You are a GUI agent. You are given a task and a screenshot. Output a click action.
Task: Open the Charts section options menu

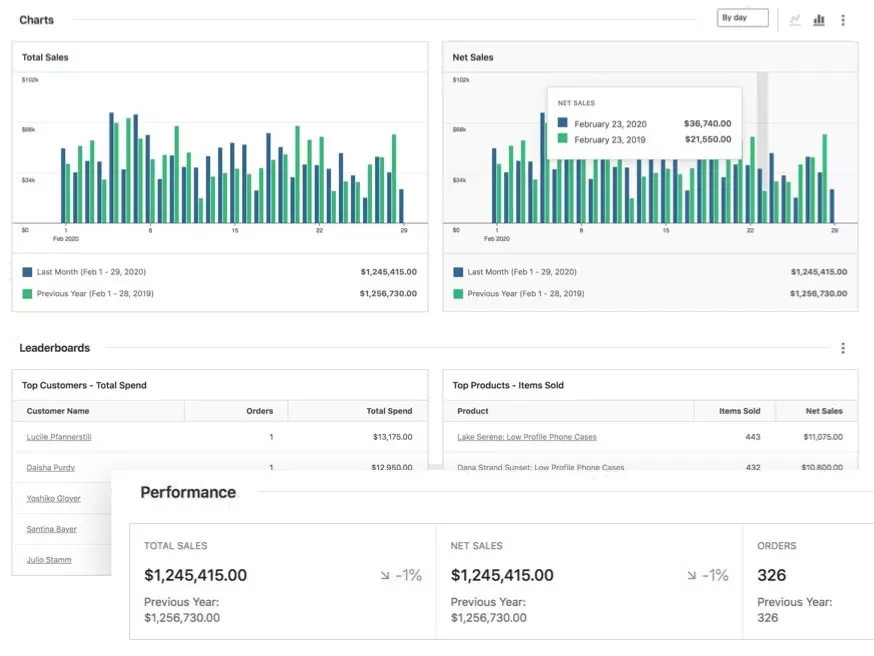843,20
